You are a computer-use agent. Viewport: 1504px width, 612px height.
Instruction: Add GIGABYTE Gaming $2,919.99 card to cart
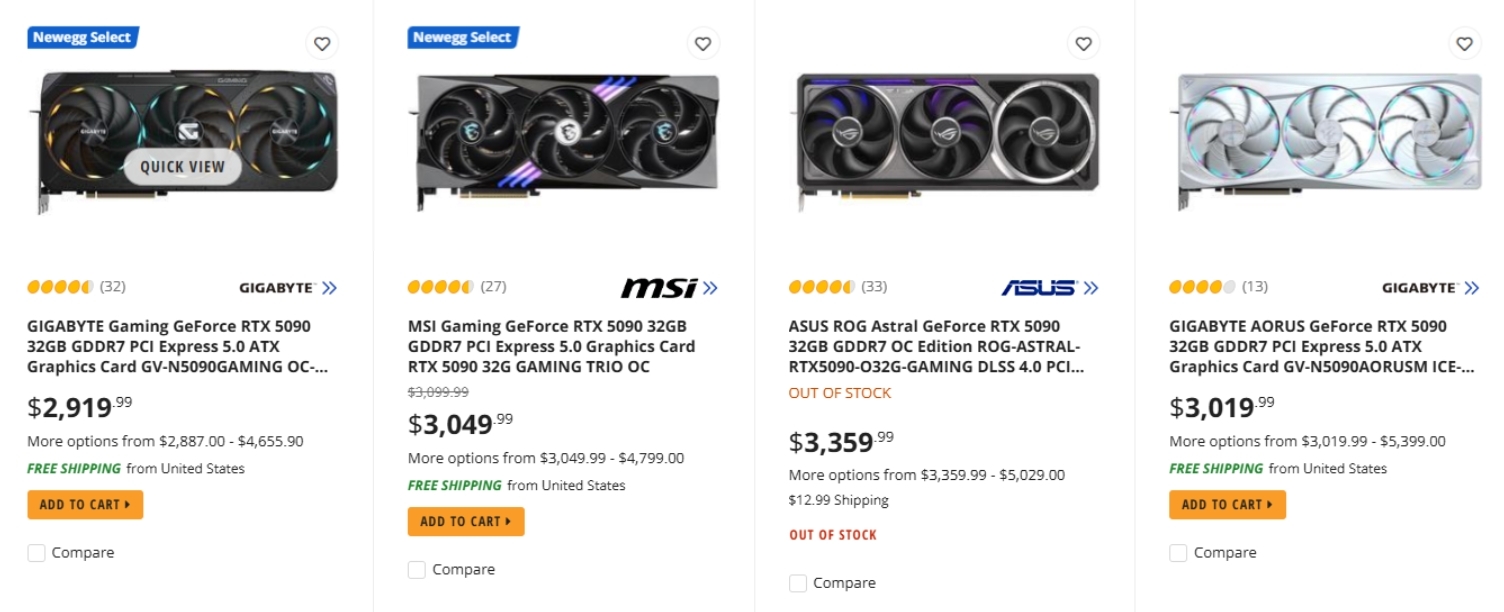[85, 505]
